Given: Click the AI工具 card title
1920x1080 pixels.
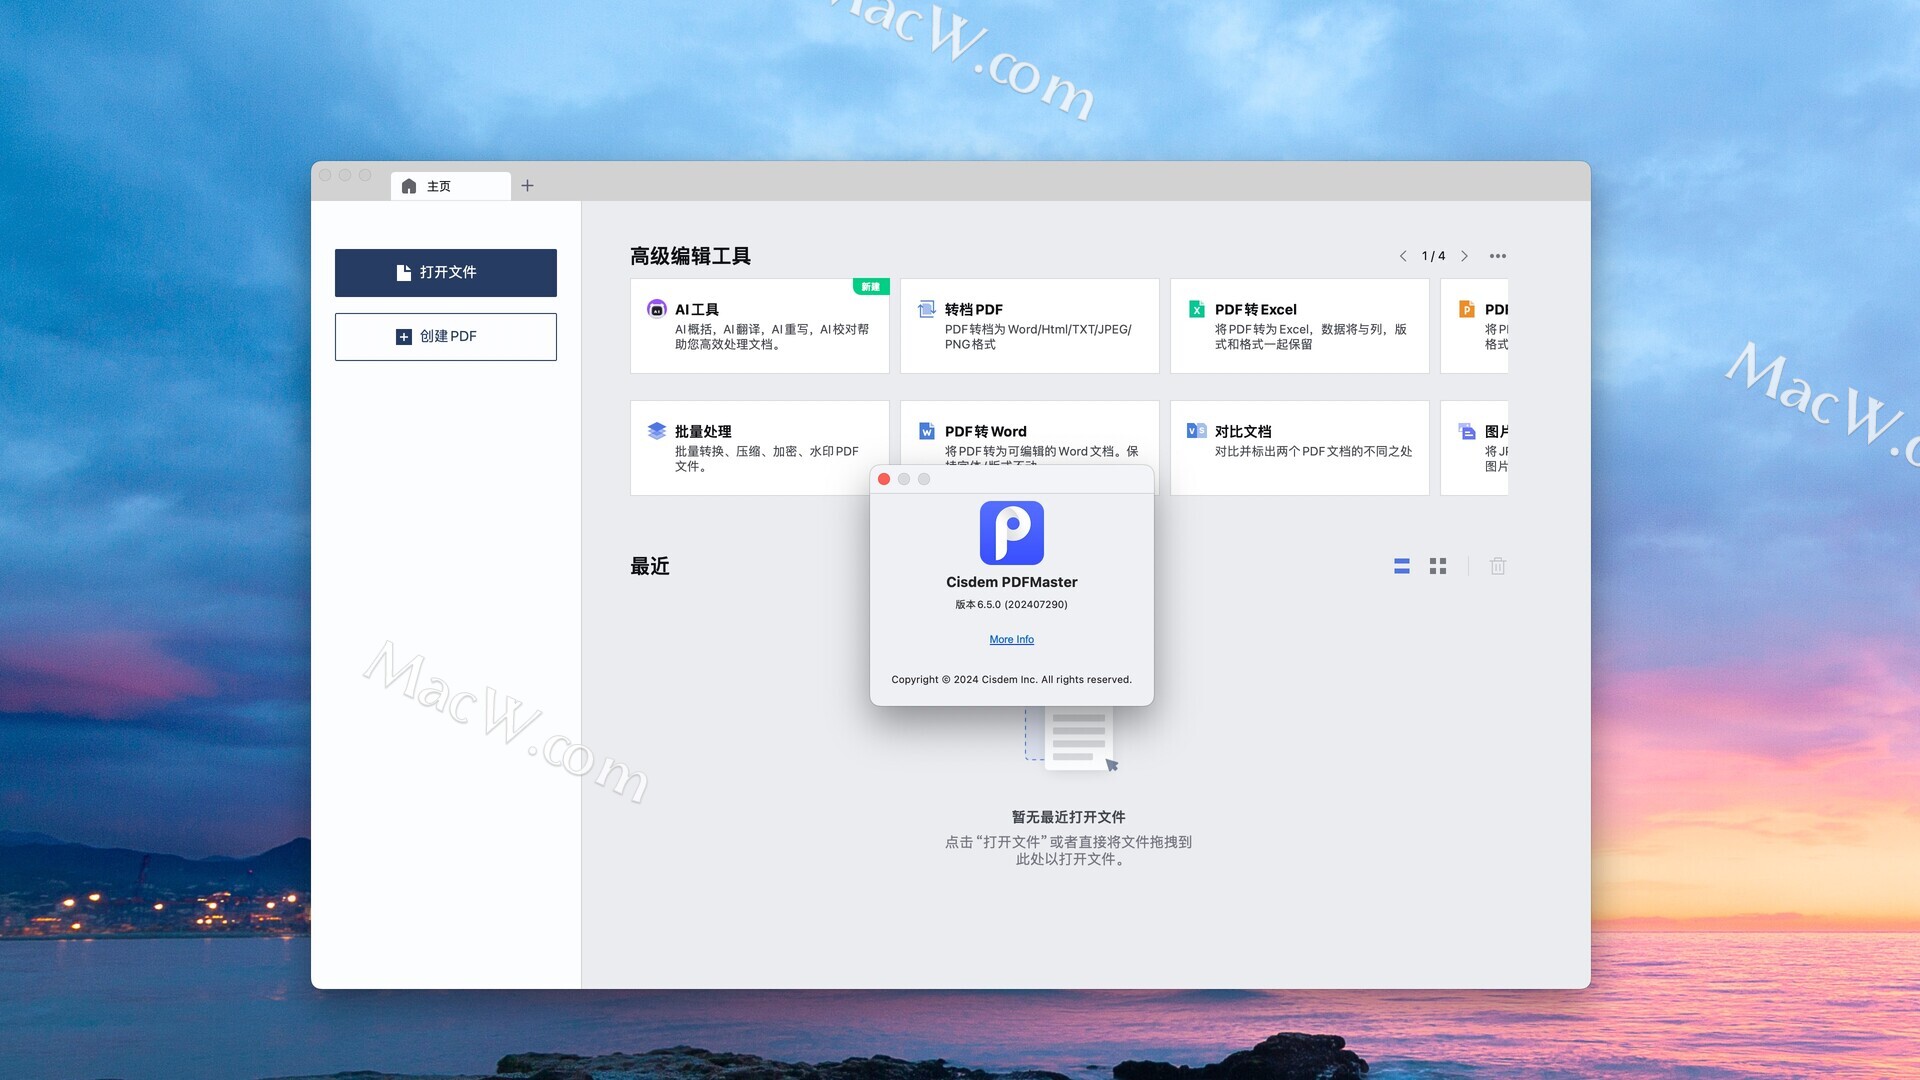Looking at the screenshot, I should pyautogui.click(x=696, y=309).
